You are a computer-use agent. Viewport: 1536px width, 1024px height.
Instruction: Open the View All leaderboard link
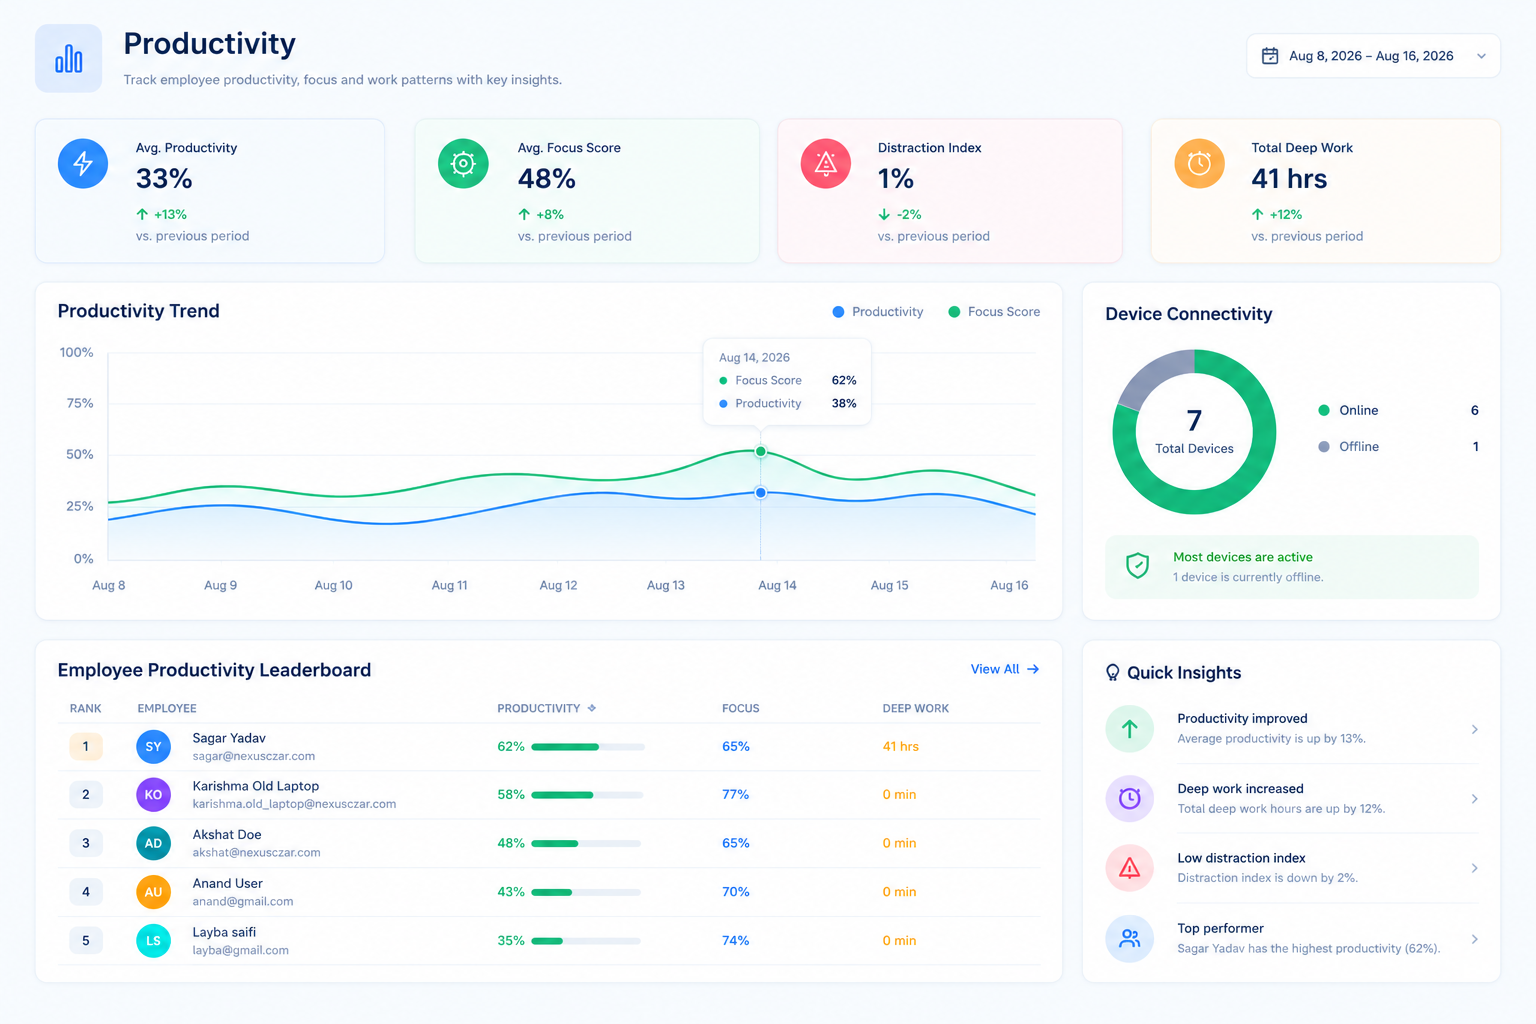[x=1005, y=669]
